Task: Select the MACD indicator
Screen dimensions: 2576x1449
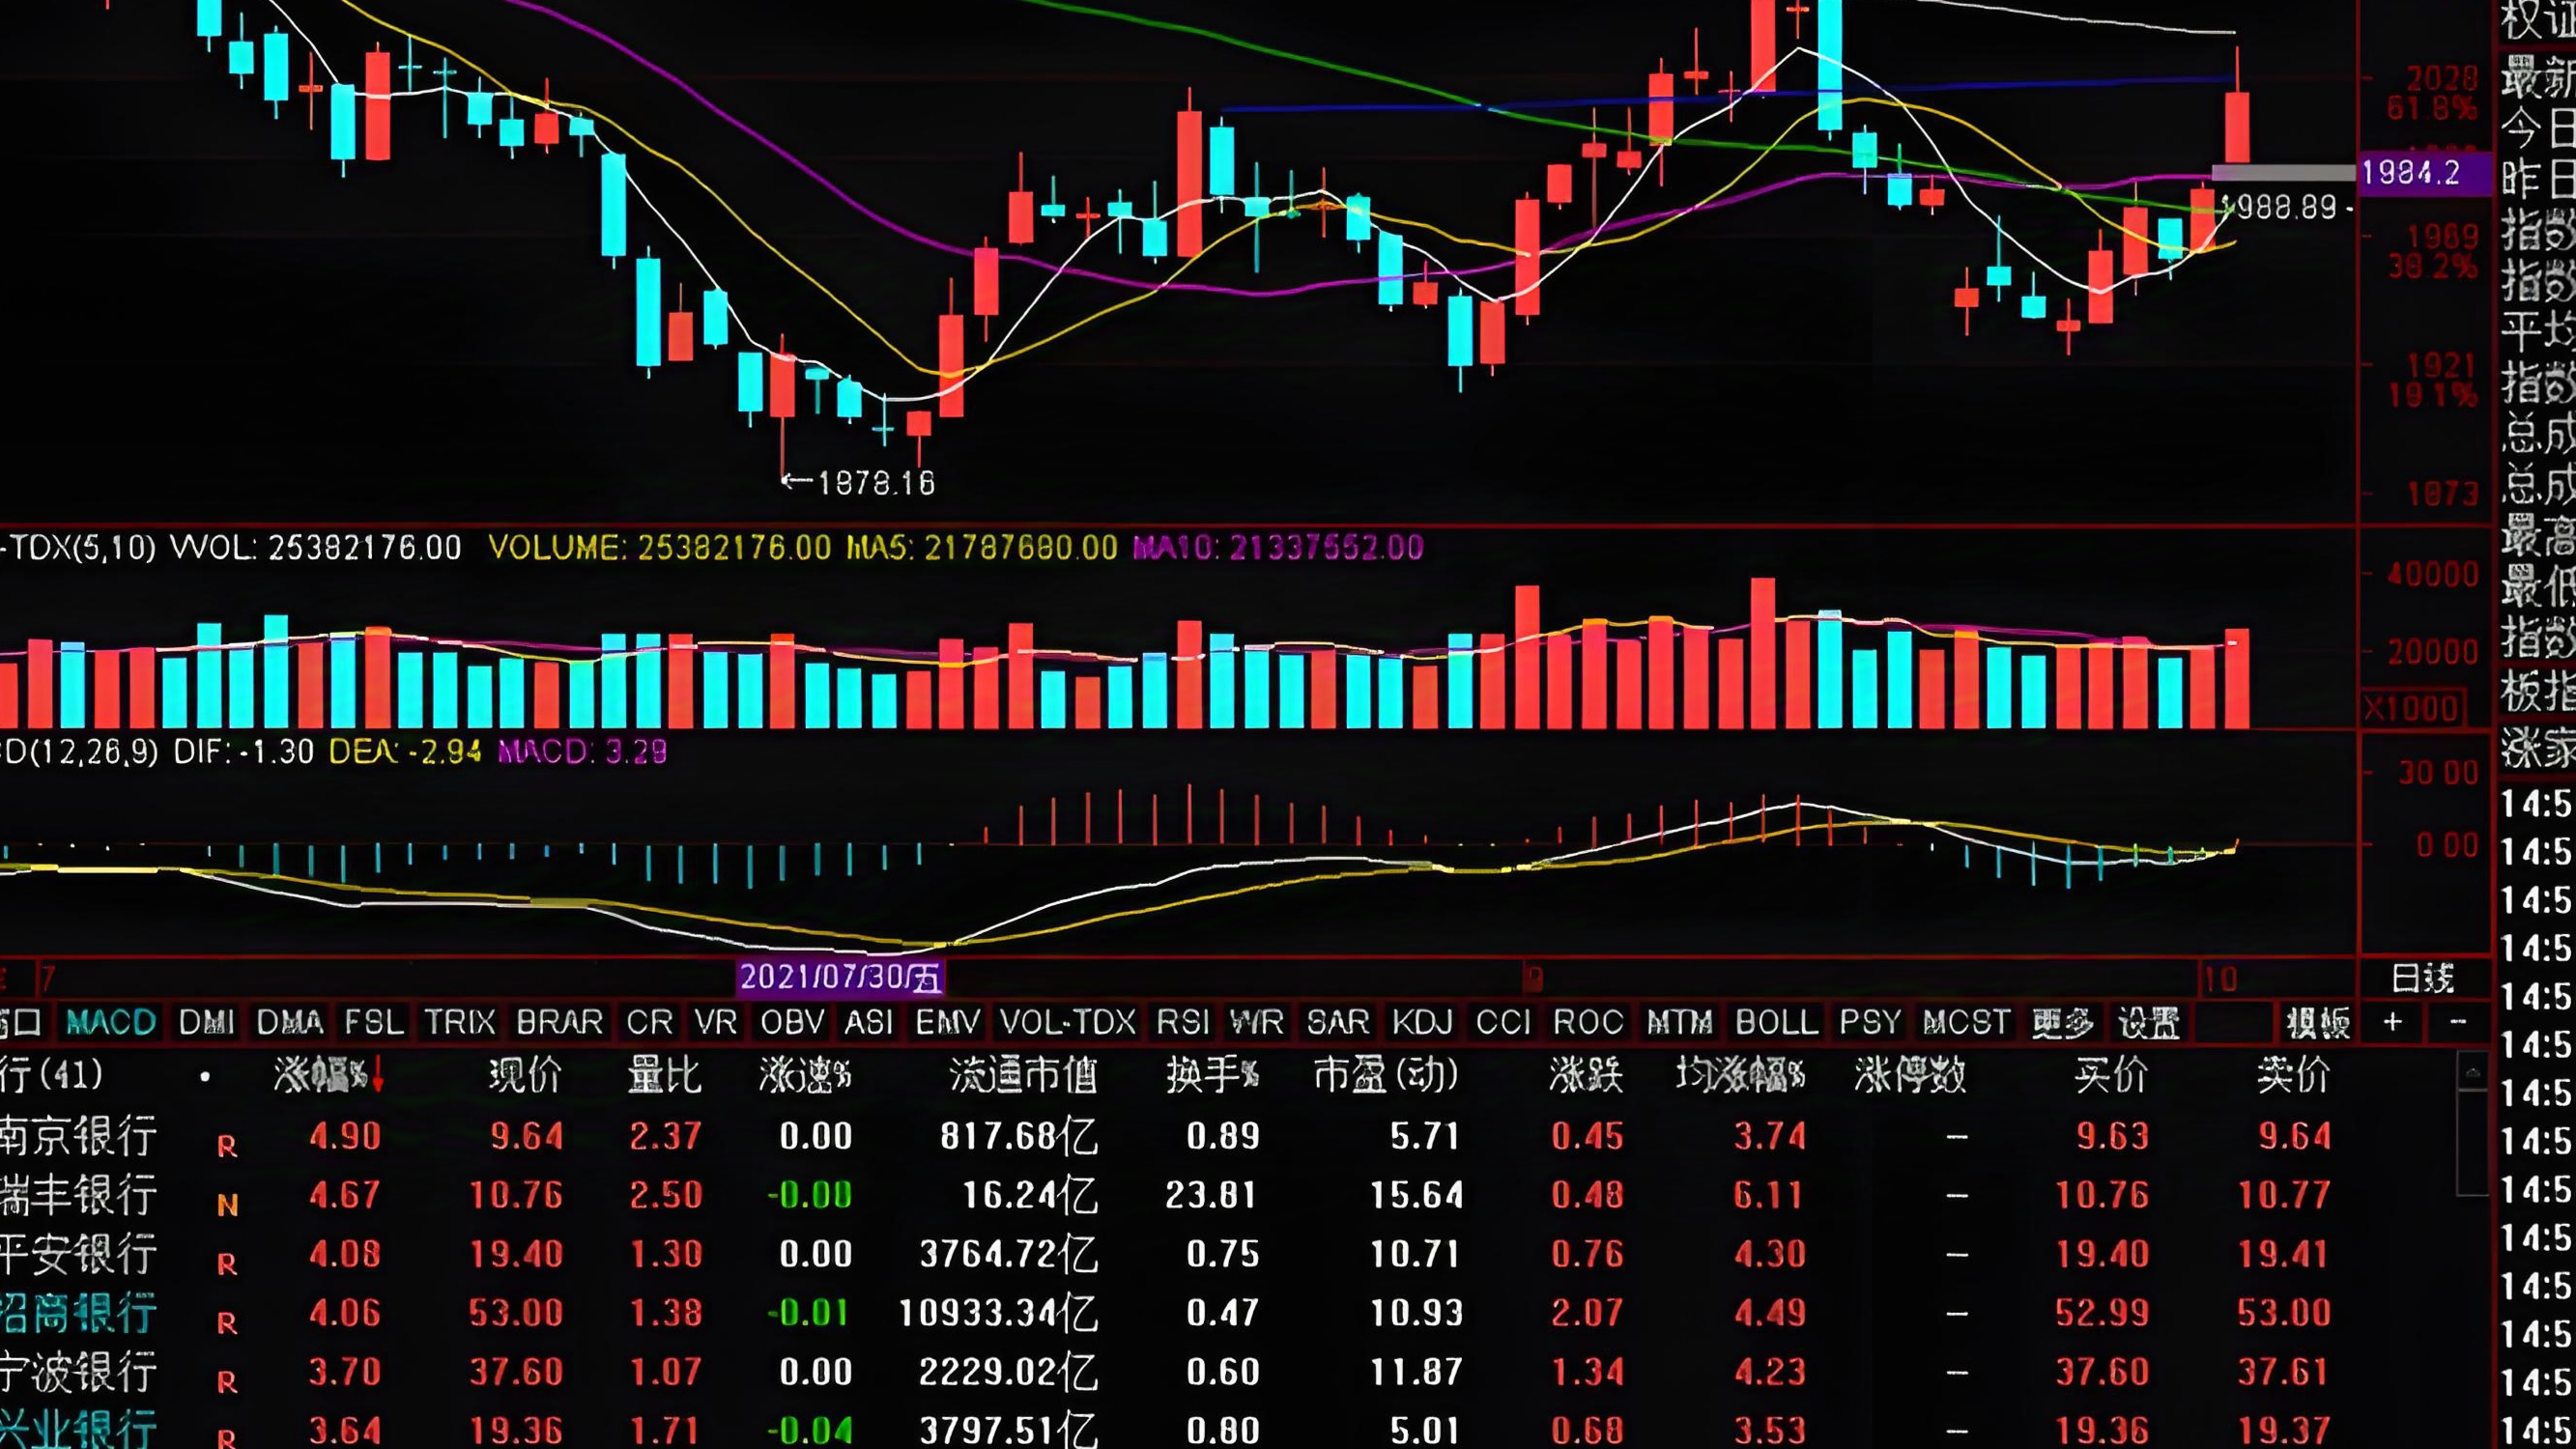Action: tap(111, 1022)
